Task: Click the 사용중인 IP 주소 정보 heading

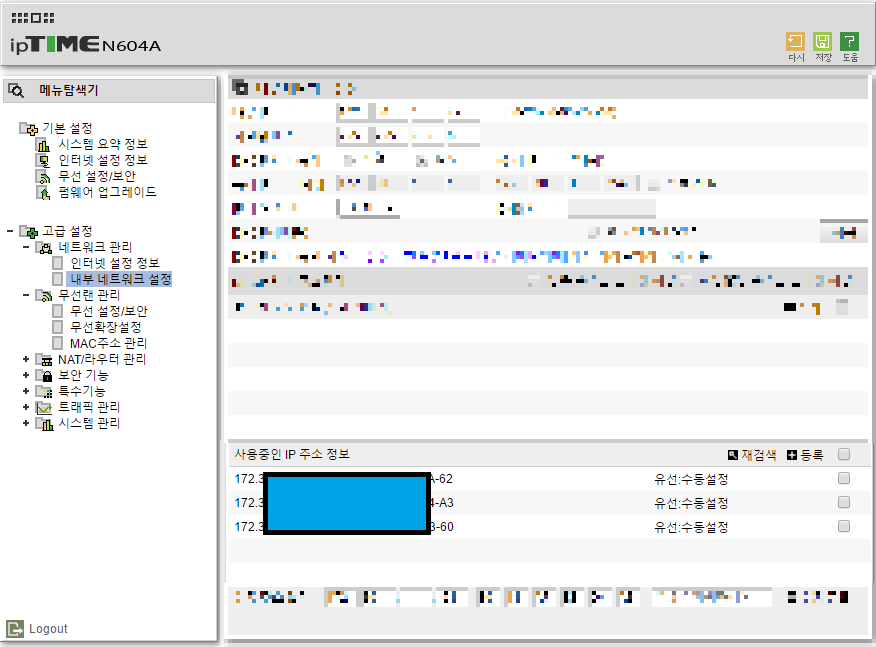Action: pyautogui.click(x=292, y=454)
